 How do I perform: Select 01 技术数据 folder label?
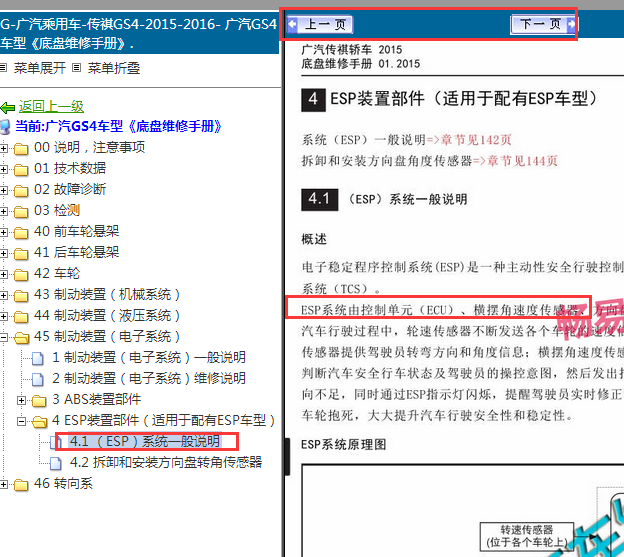70,169
